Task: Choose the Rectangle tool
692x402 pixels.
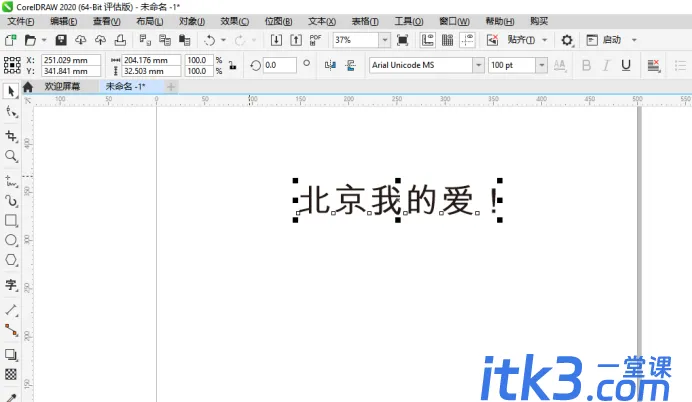Action: [11, 220]
